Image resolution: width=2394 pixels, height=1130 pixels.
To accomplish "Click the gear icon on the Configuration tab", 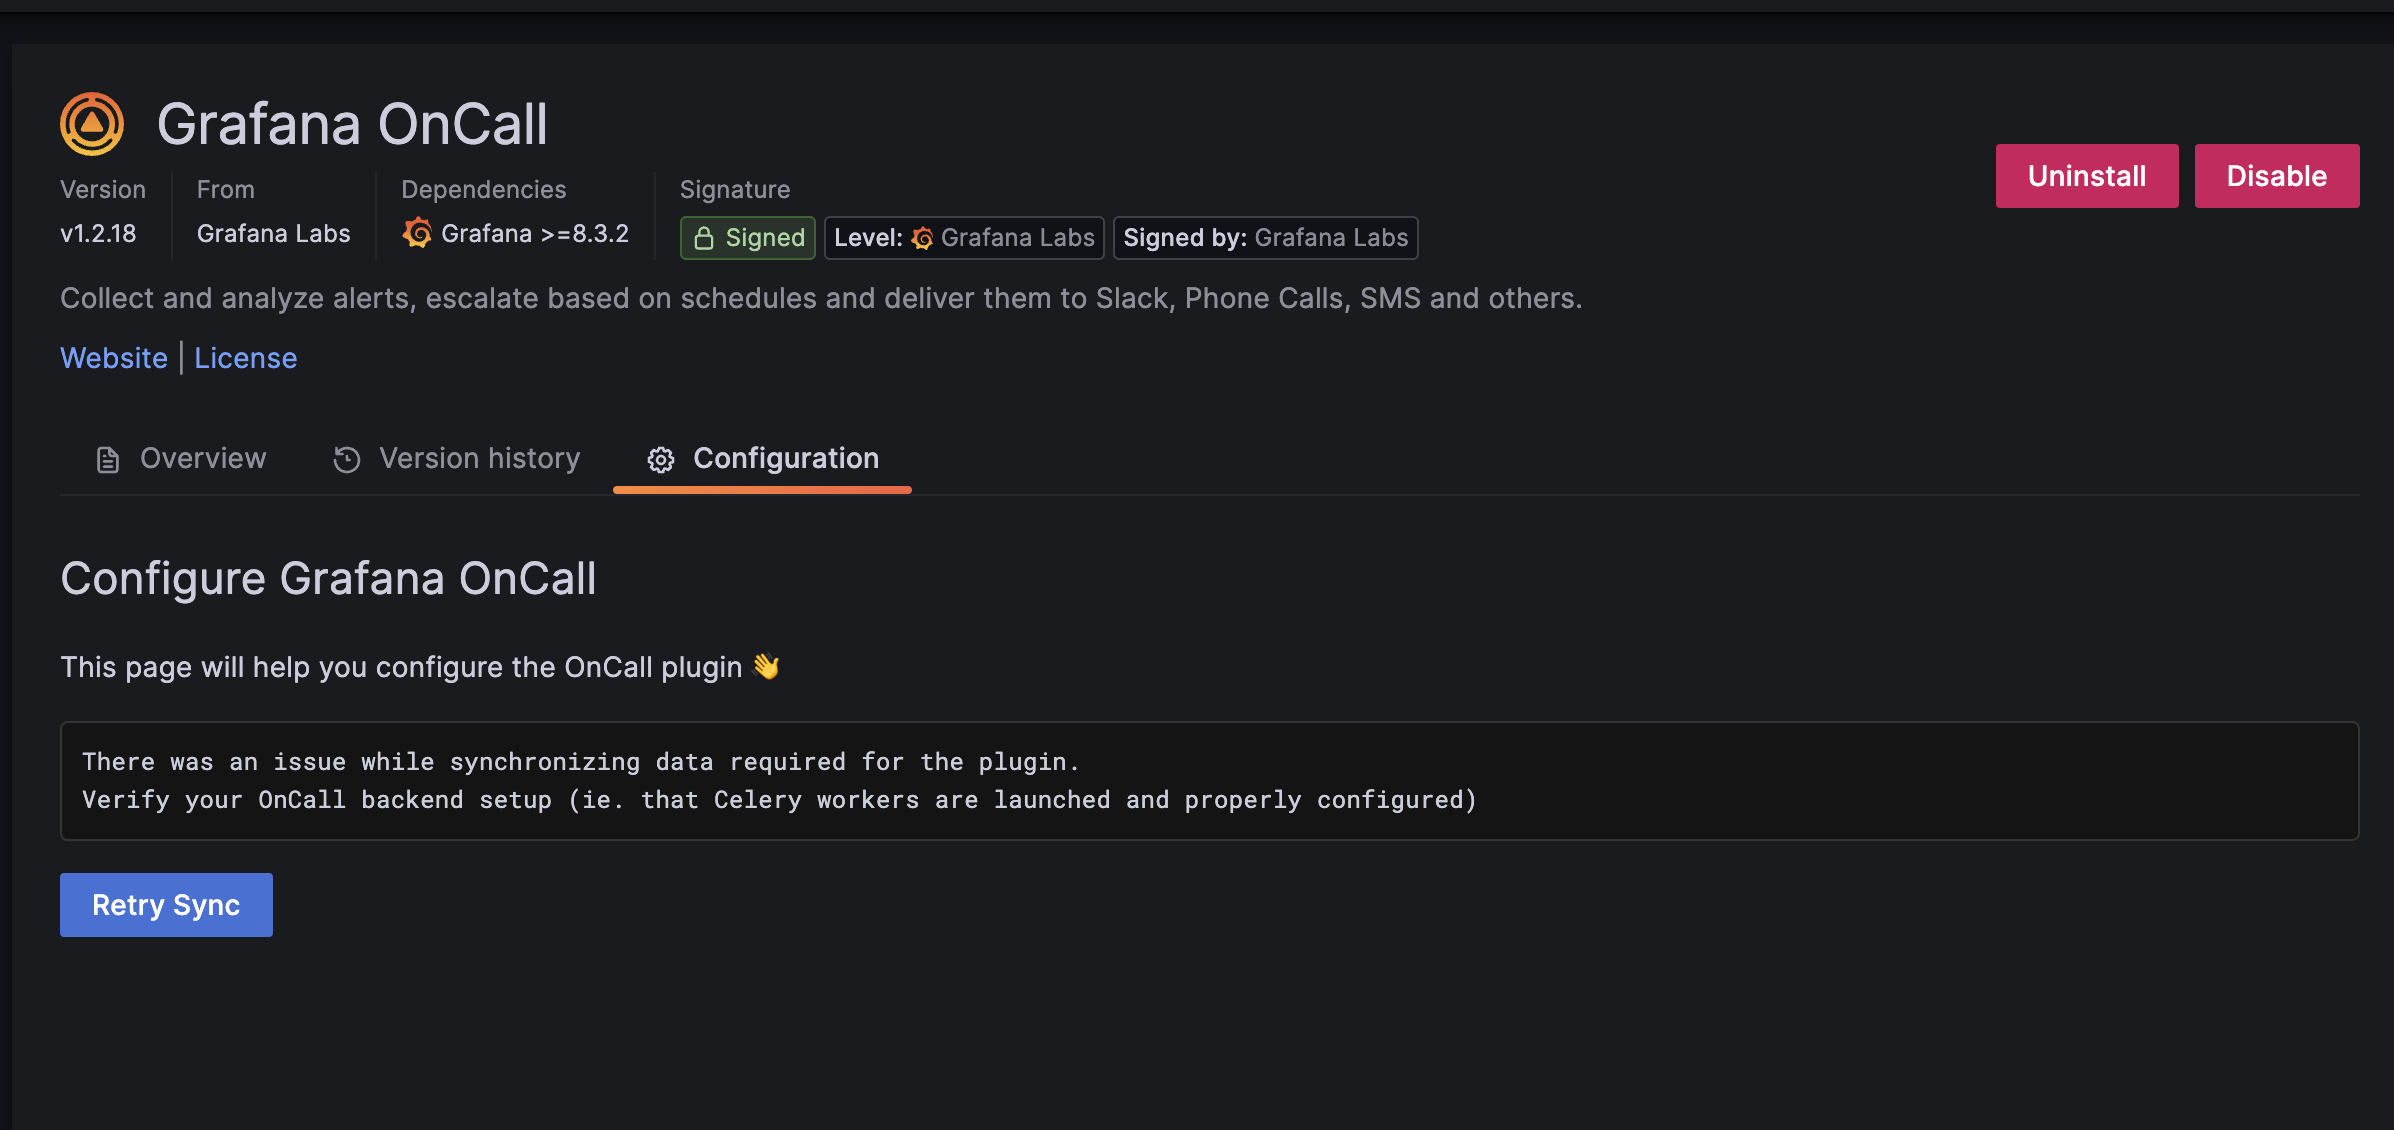I will tap(660, 459).
